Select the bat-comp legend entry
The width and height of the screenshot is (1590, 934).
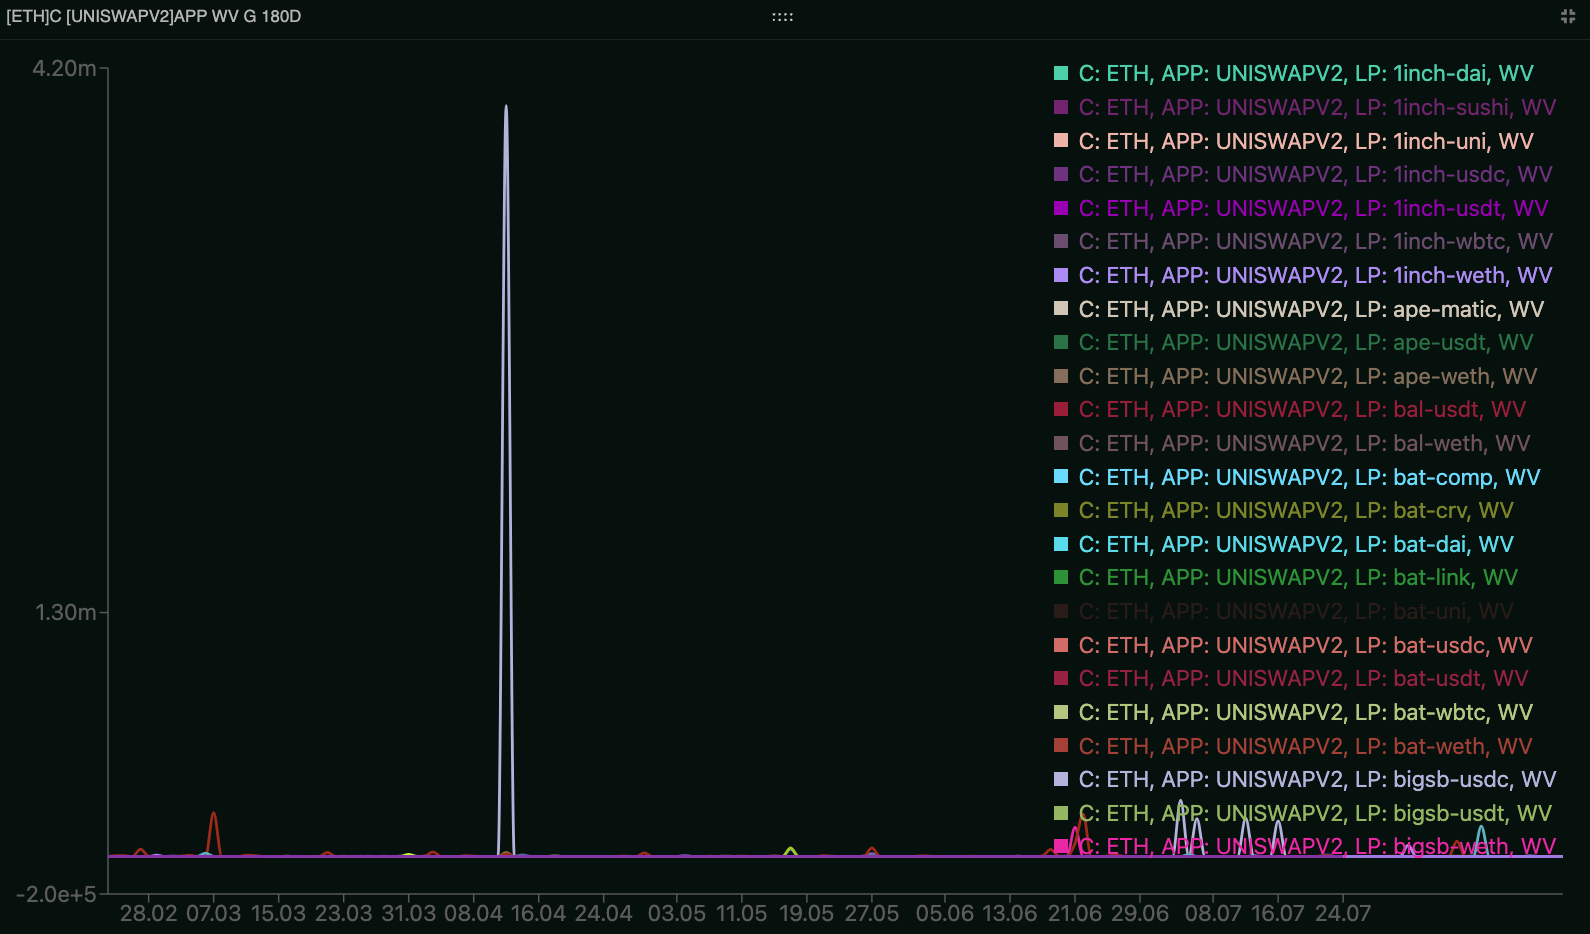(x=1308, y=477)
